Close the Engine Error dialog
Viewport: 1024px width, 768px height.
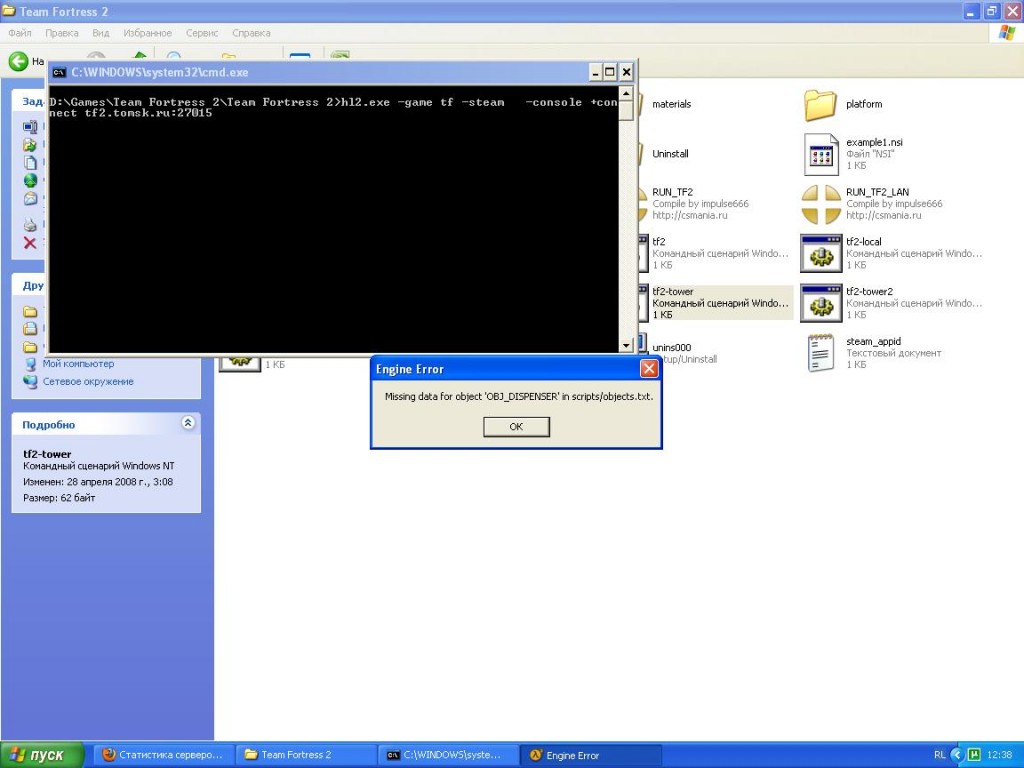[x=648, y=369]
